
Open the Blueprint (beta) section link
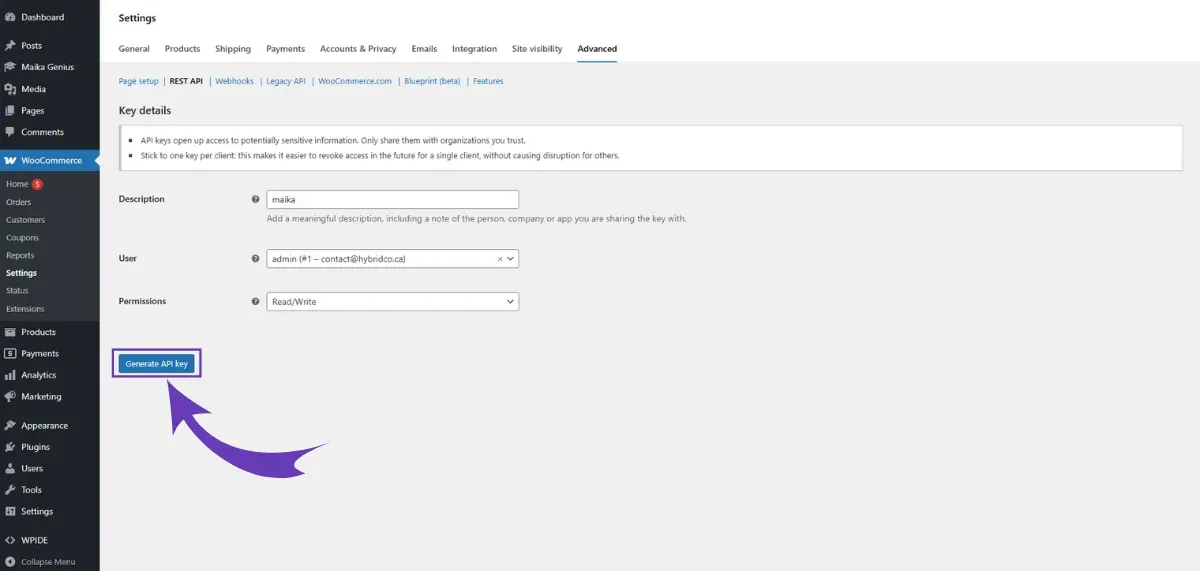tap(432, 81)
